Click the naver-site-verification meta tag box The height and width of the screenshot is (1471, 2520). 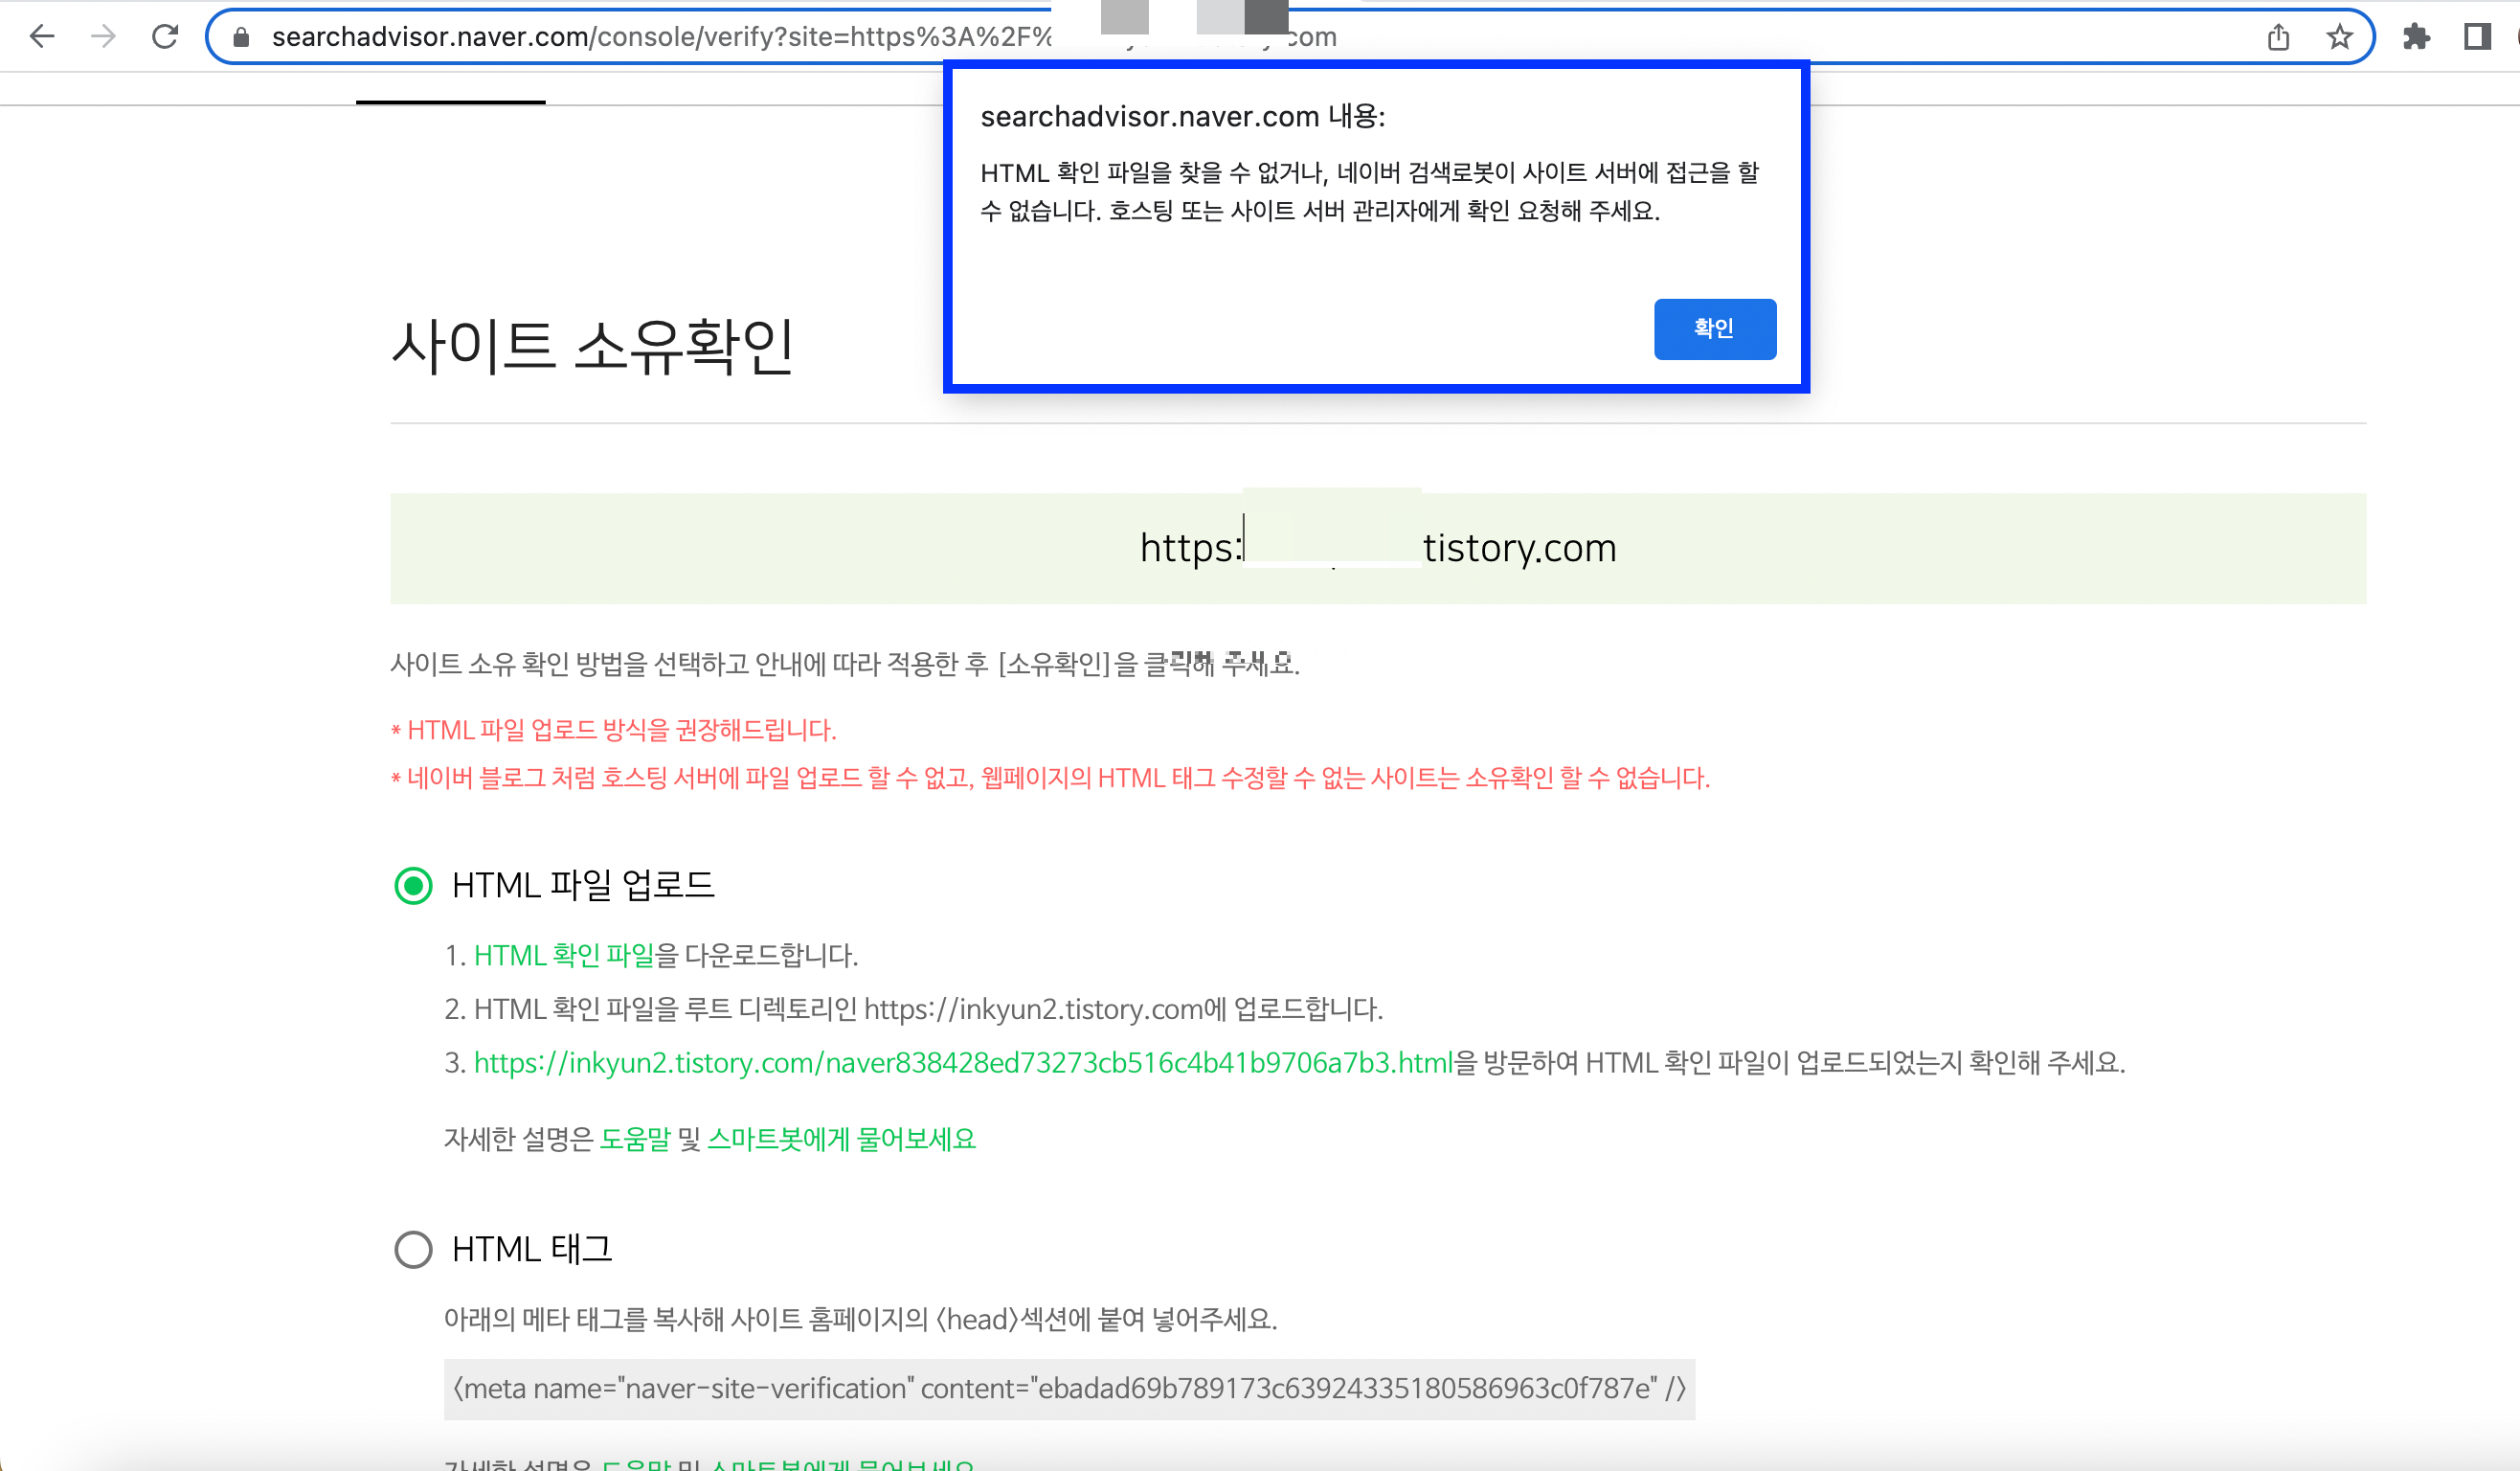(x=1069, y=1388)
